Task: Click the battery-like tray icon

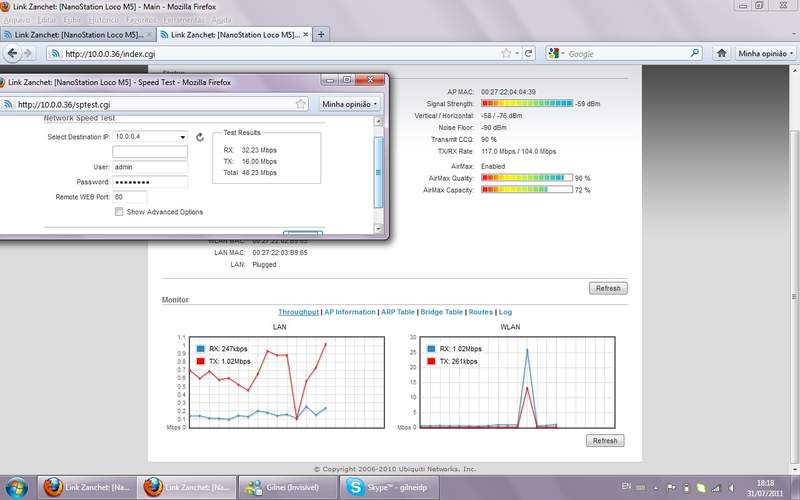Action: point(686,488)
